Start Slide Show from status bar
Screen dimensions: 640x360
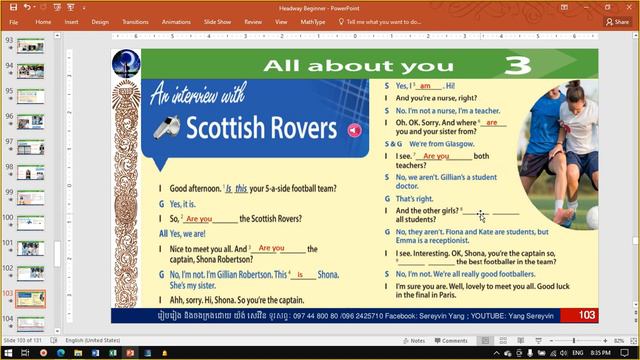click(539, 340)
